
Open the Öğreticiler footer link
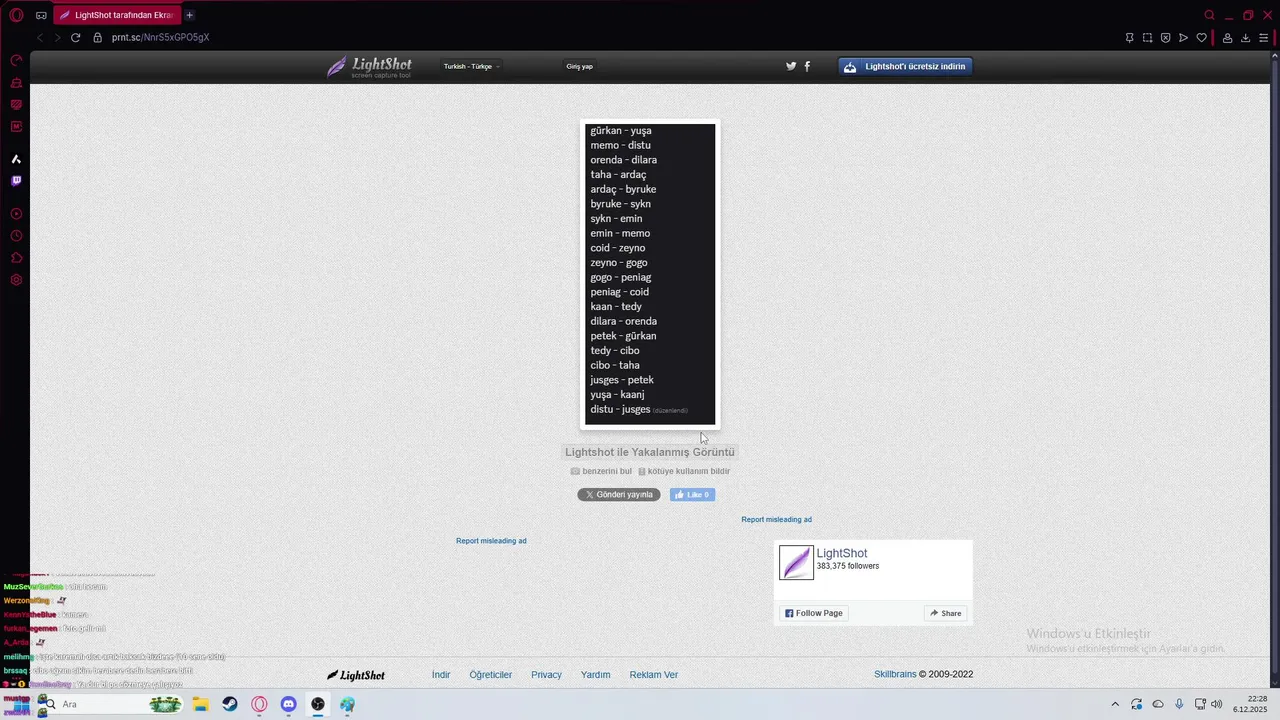(x=491, y=675)
